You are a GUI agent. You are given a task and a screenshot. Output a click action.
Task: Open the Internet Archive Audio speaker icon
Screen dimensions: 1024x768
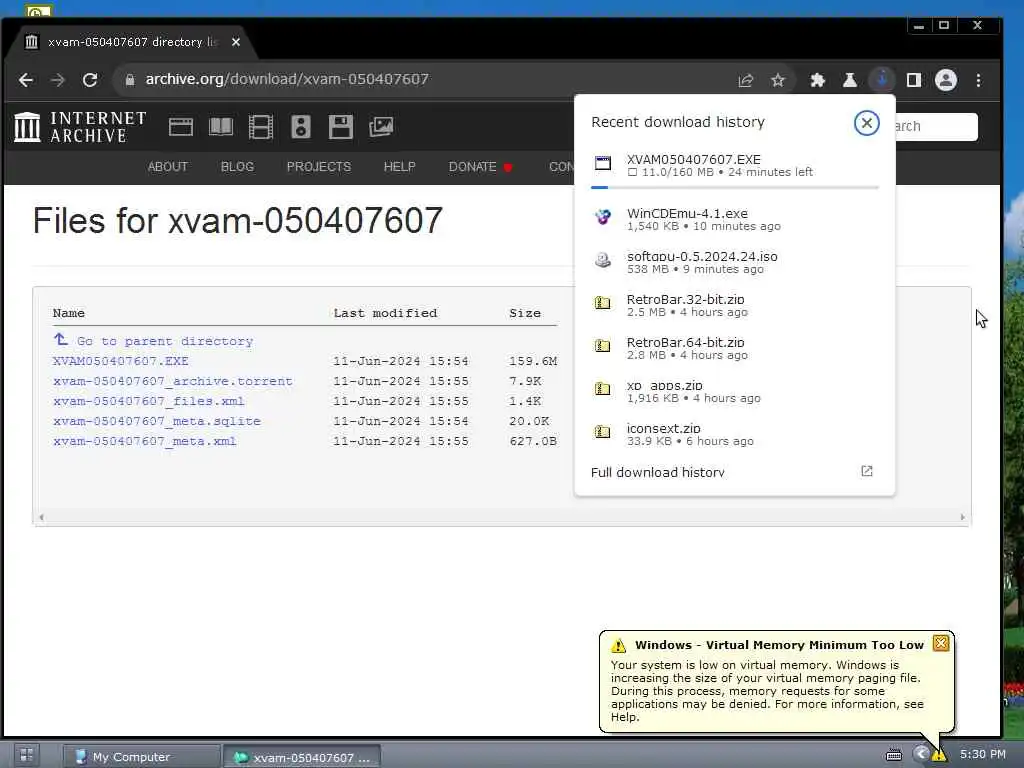point(300,127)
